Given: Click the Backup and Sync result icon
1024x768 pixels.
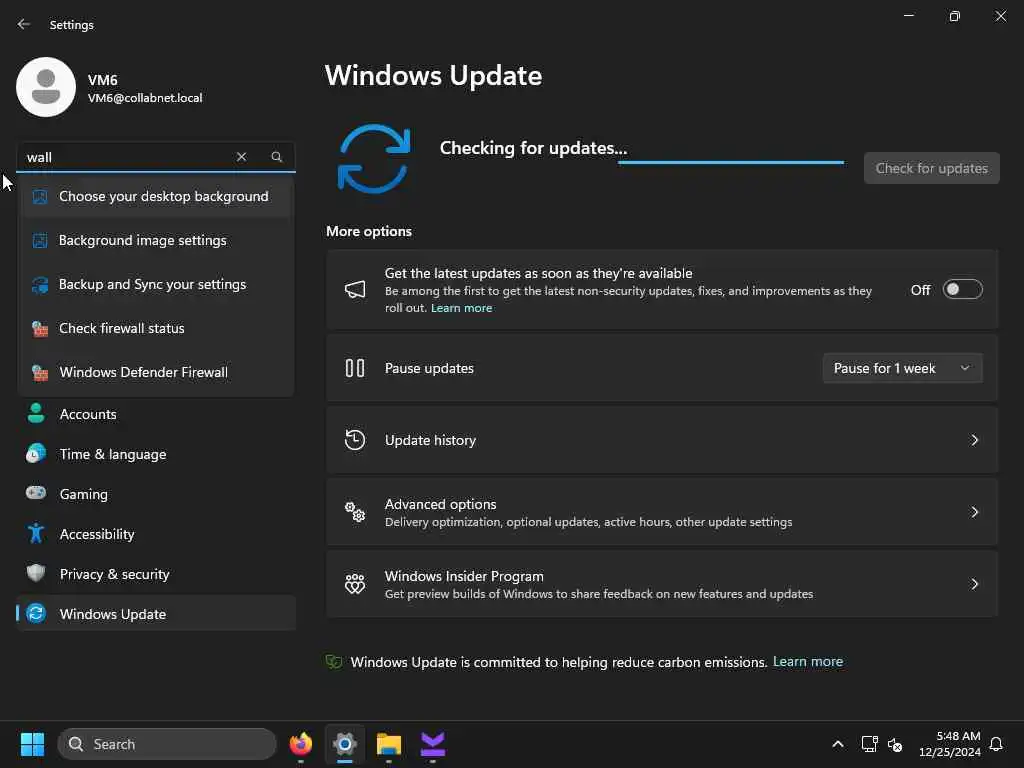Looking at the screenshot, I should [x=40, y=285].
